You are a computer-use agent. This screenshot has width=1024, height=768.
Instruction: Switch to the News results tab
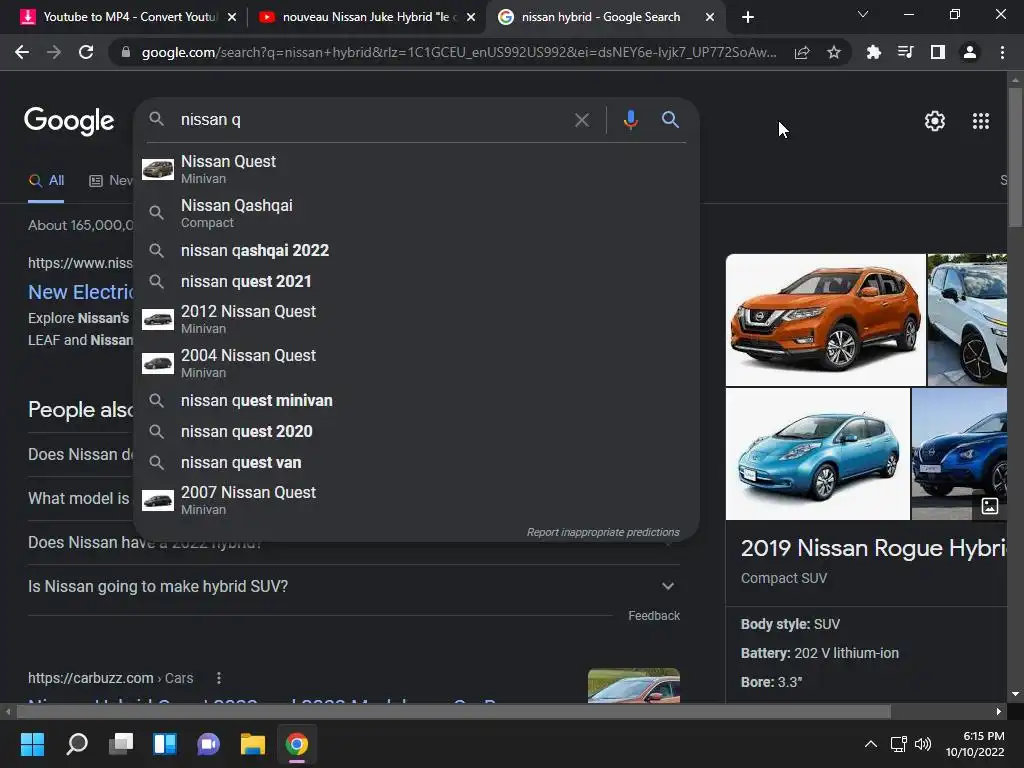(110, 180)
